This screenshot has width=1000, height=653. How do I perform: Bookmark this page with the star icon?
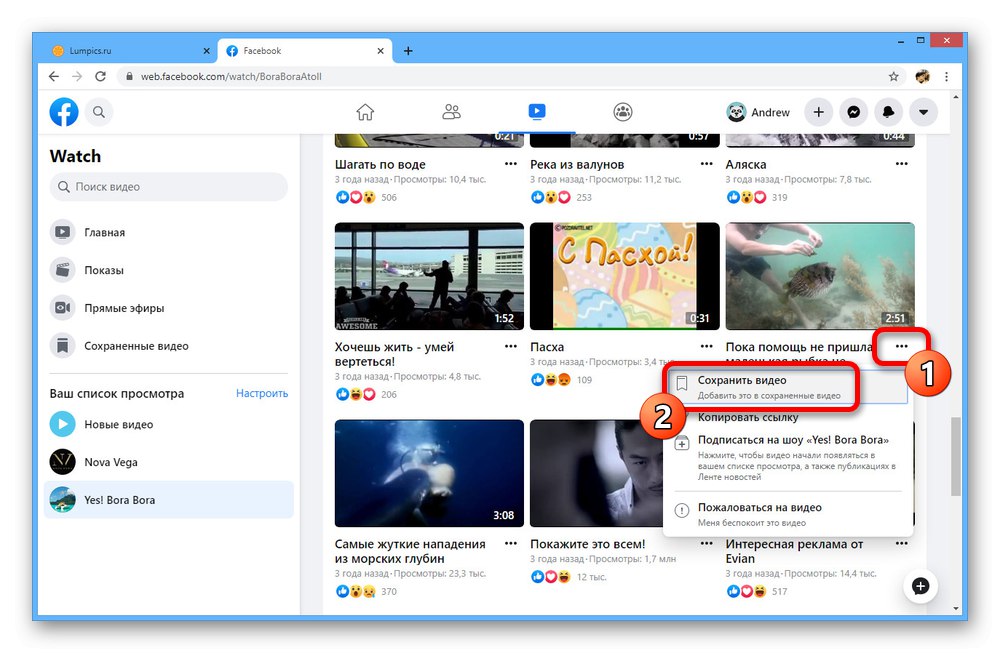(893, 77)
